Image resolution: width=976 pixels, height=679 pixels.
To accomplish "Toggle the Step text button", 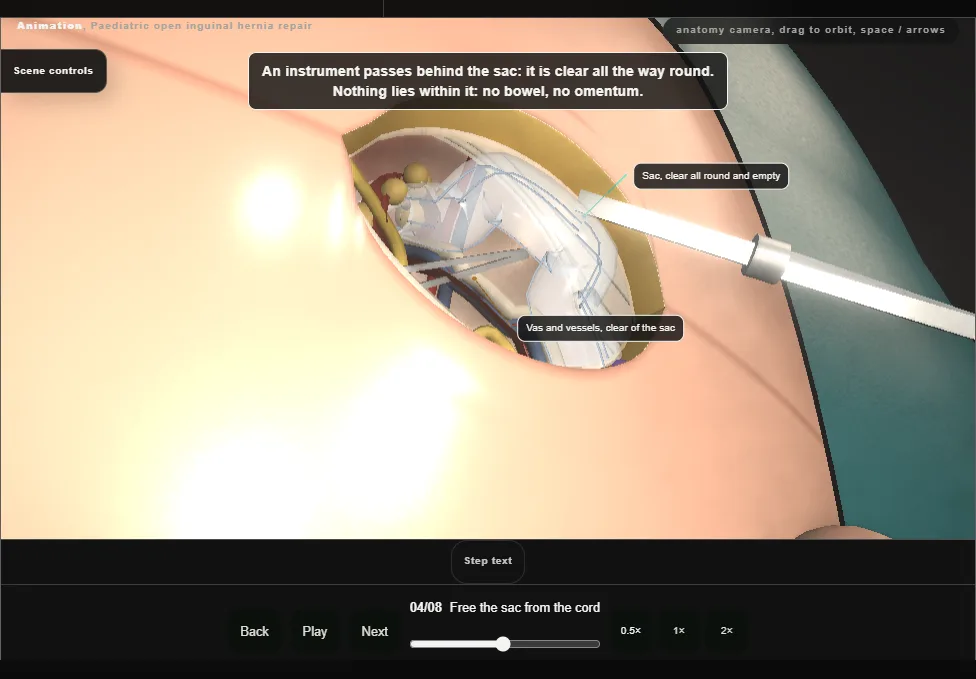I will pos(488,561).
